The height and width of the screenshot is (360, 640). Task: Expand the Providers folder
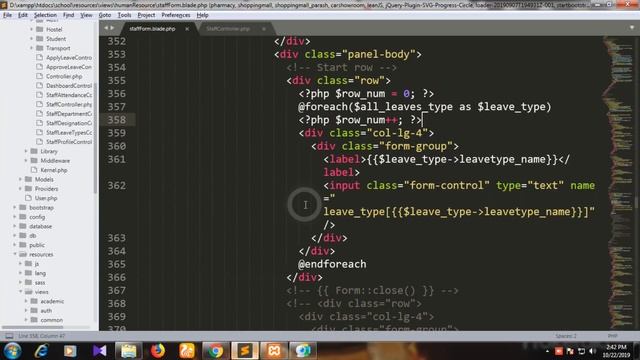tap(20, 189)
